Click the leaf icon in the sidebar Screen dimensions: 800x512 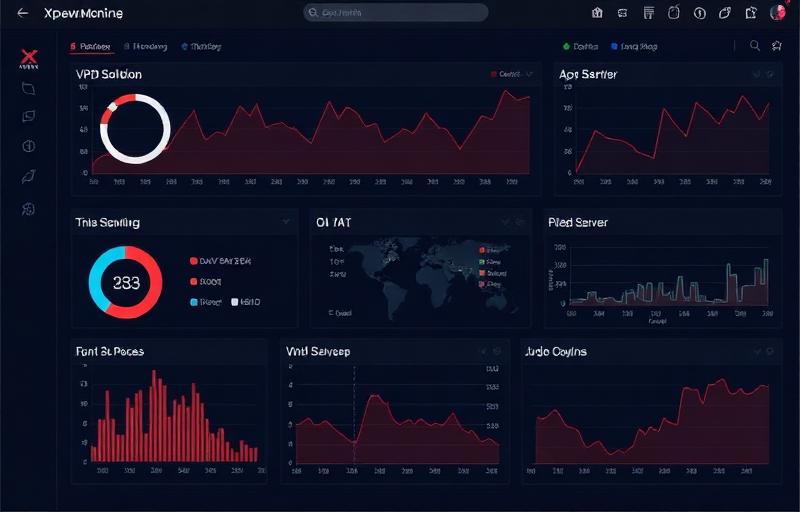(x=29, y=177)
